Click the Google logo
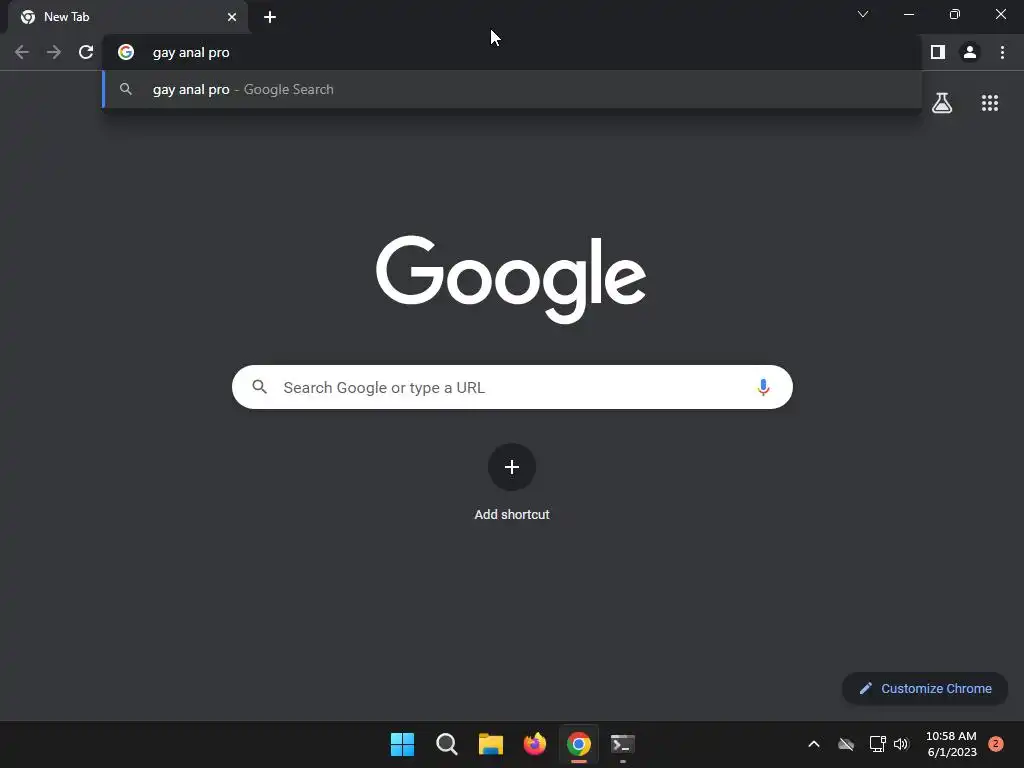1024x768 pixels. [511, 279]
